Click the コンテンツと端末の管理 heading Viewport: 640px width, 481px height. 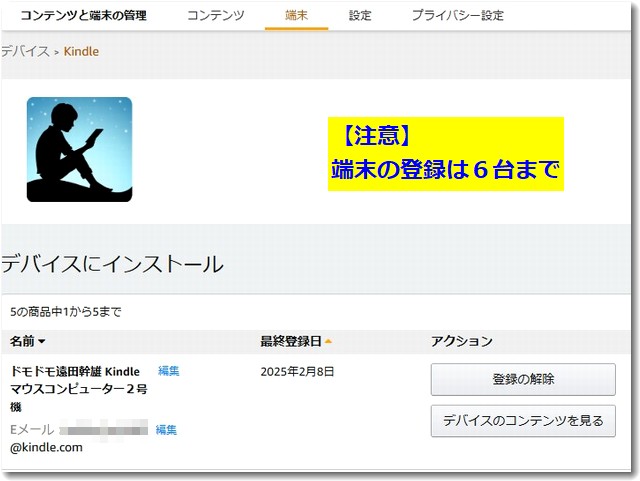[x=84, y=16]
